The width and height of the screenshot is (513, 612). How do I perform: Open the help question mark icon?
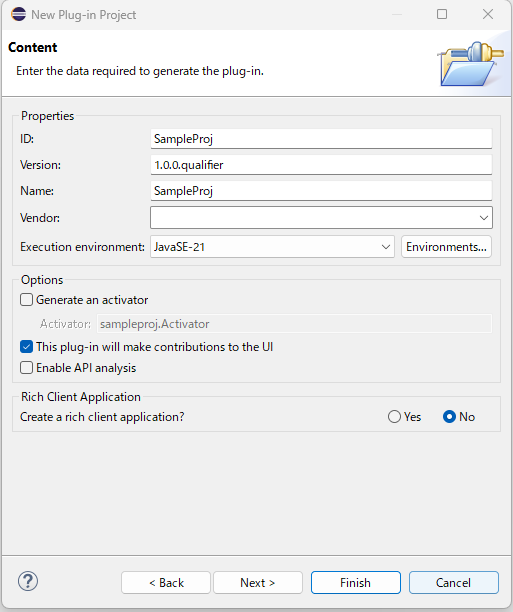[28, 581]
